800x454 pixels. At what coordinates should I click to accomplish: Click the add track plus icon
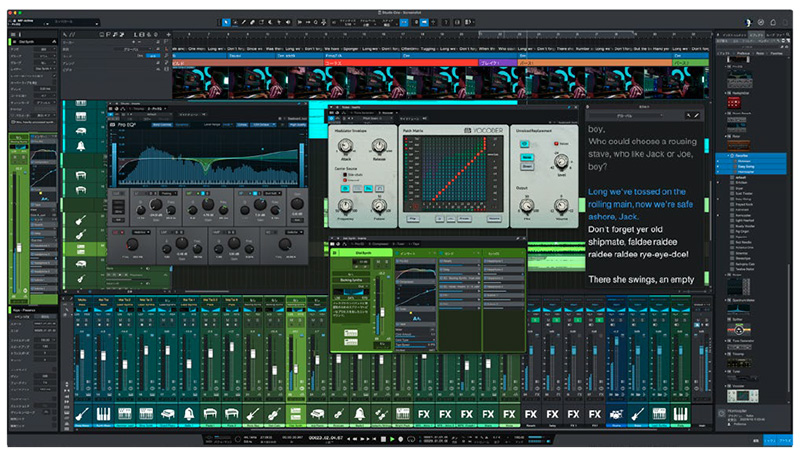[x=168, y=35]
